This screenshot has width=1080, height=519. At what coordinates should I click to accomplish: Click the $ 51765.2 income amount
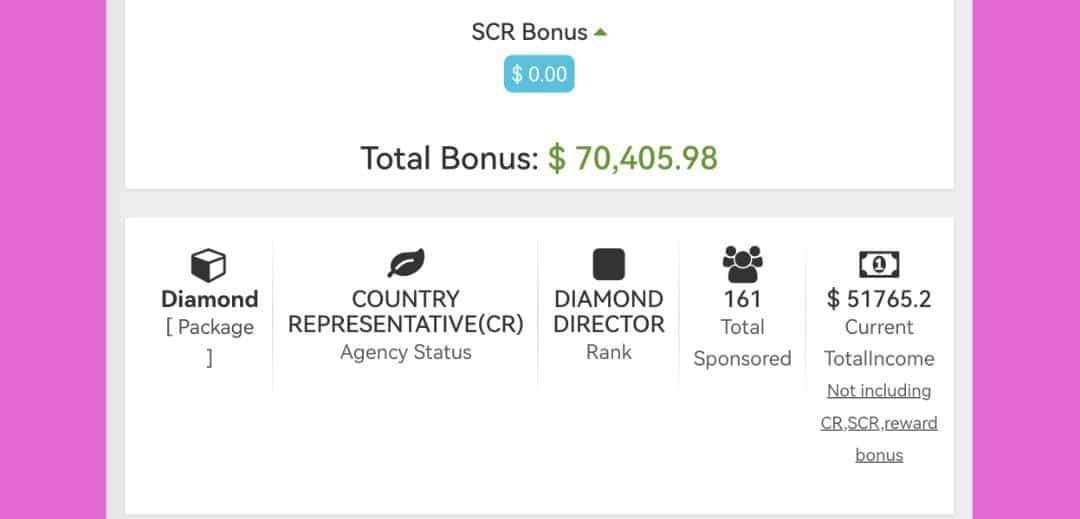click(879, 299)
